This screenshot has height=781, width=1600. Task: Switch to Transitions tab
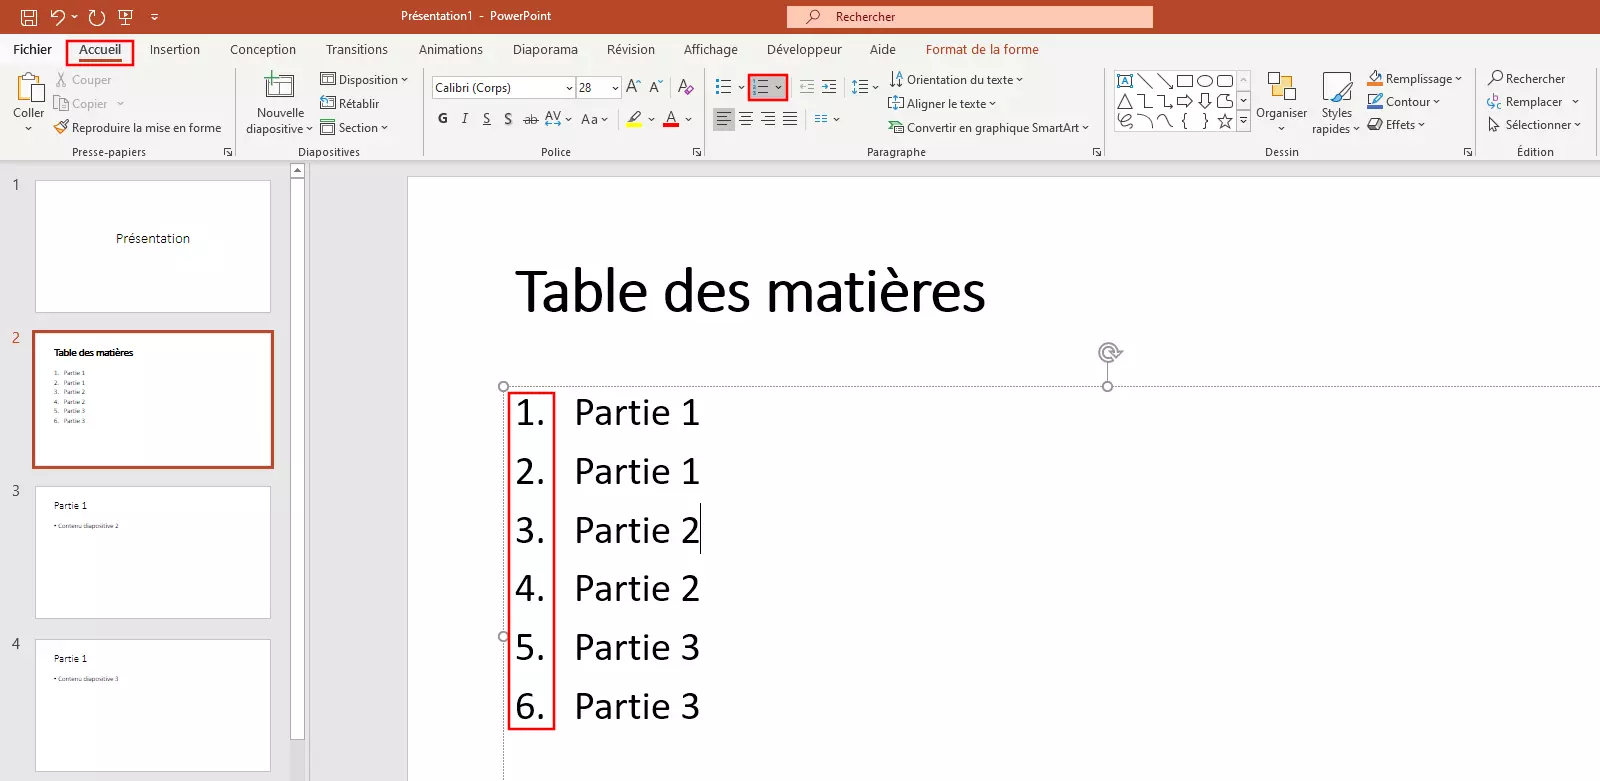pos(357,50)
